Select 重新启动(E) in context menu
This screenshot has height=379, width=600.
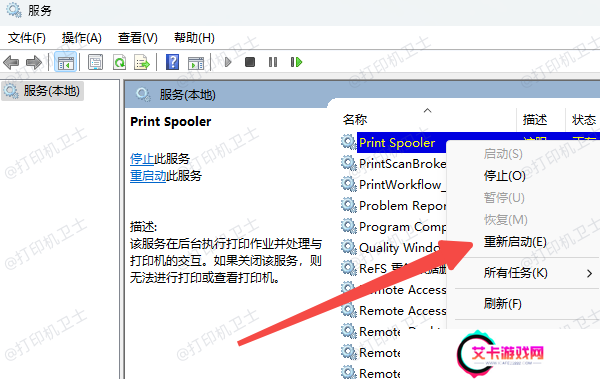coord(515,242)
